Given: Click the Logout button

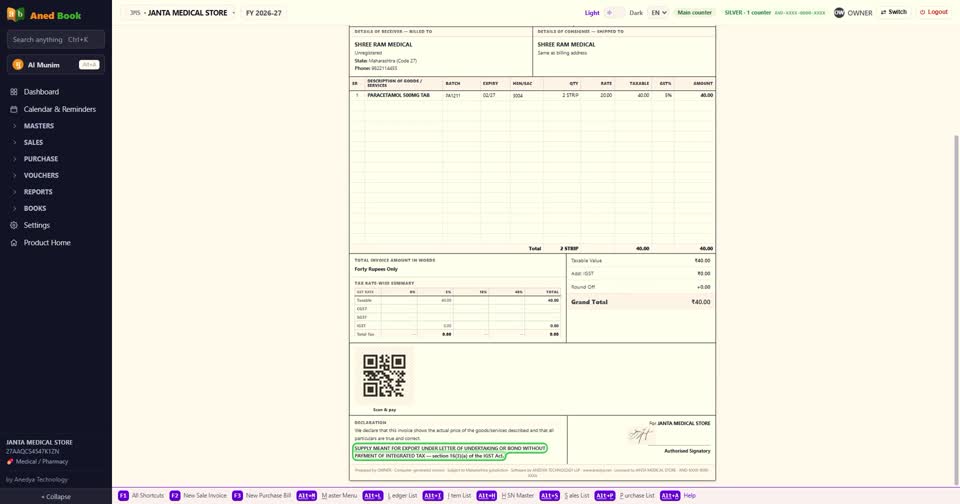Looking at the screenshot, I should tap(934, 12).
